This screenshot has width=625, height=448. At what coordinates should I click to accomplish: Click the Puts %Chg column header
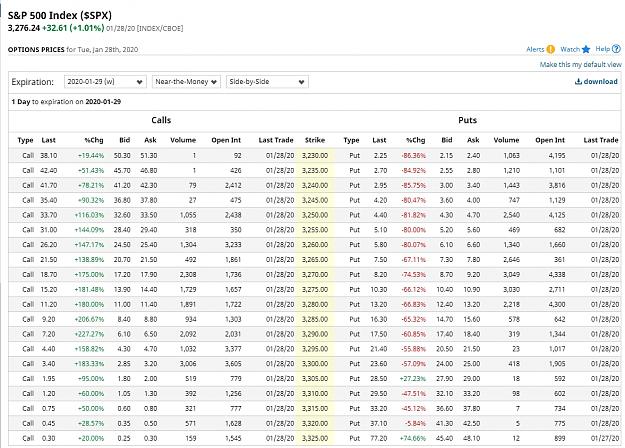pyautogui.click(x=416, y=140)
